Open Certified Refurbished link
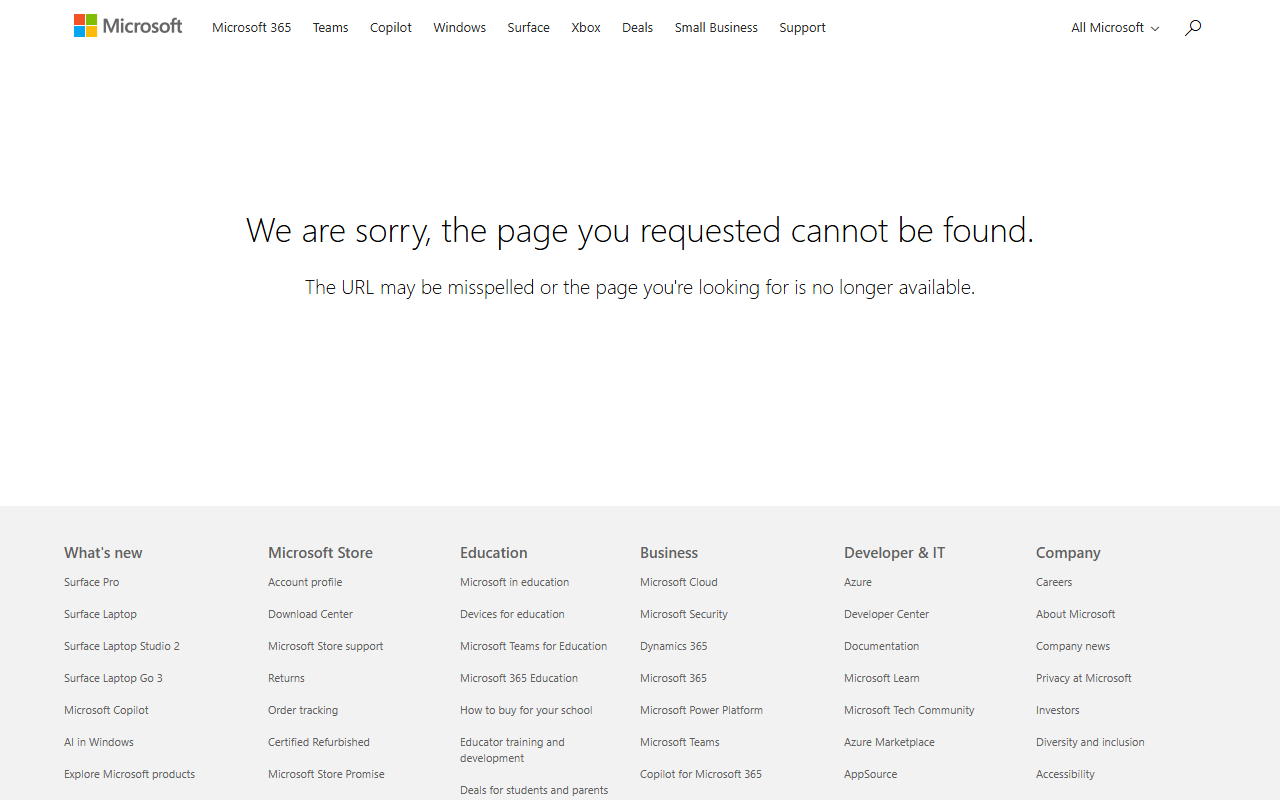 pyautogui.click(x=319, y=742)
